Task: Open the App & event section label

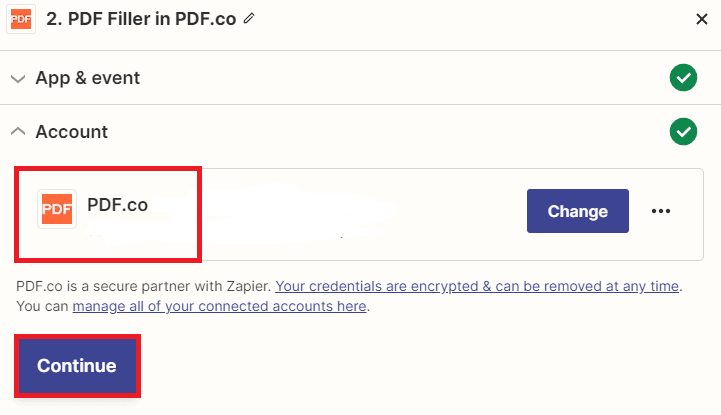Action: pos(87,78)
